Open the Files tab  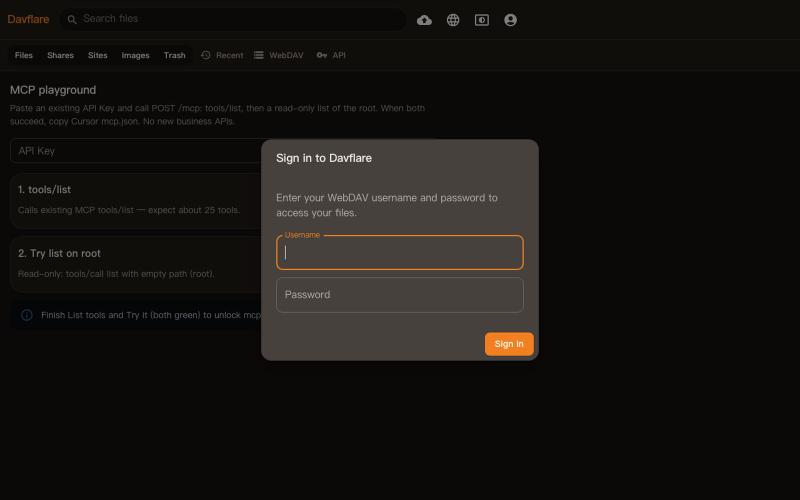[x=23, y=55]
